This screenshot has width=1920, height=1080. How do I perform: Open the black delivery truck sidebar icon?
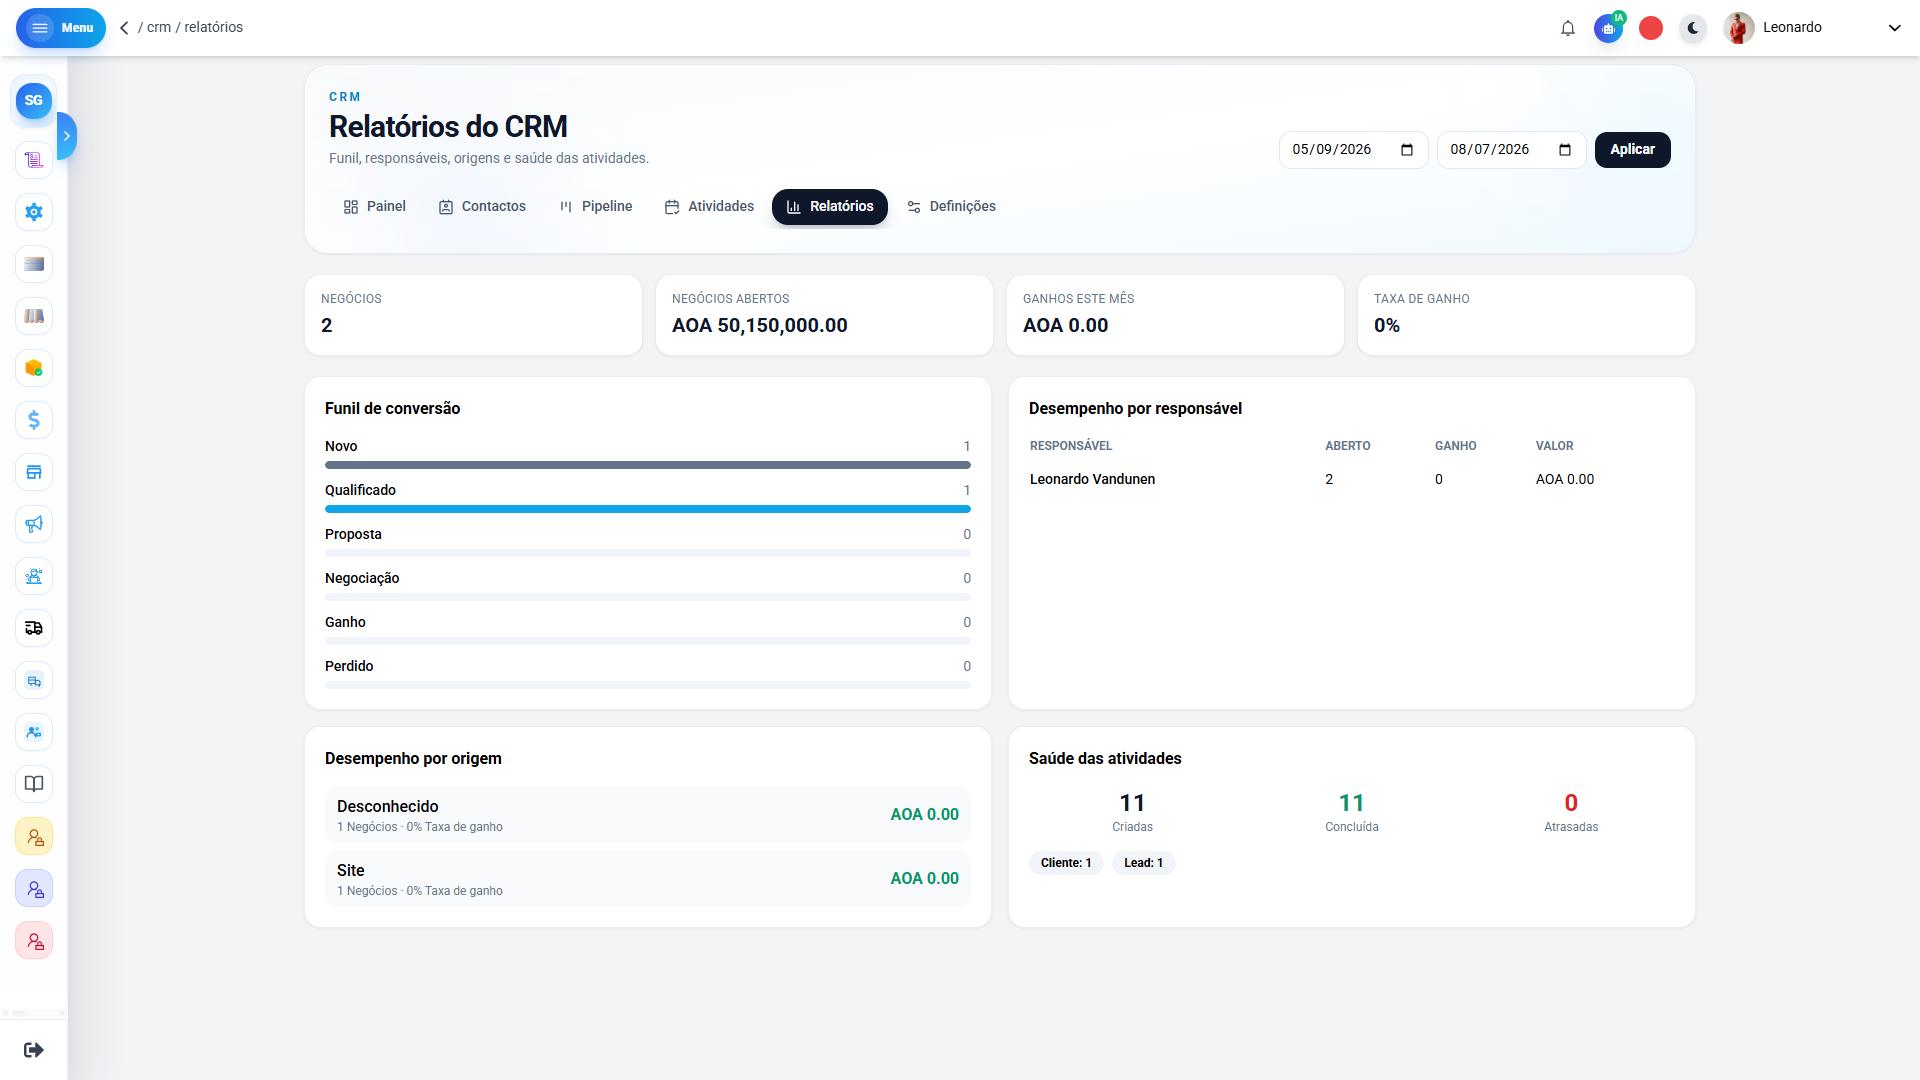point(34,628)
